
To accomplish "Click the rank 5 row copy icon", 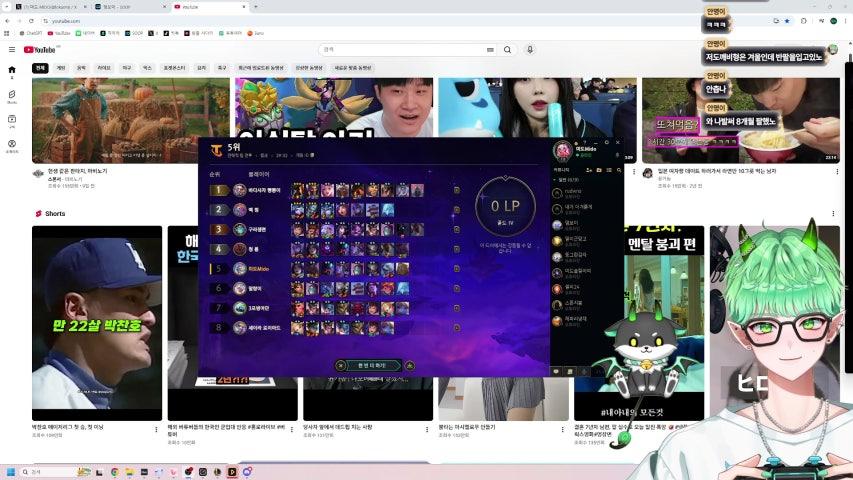I will click(x=457, y=269).
